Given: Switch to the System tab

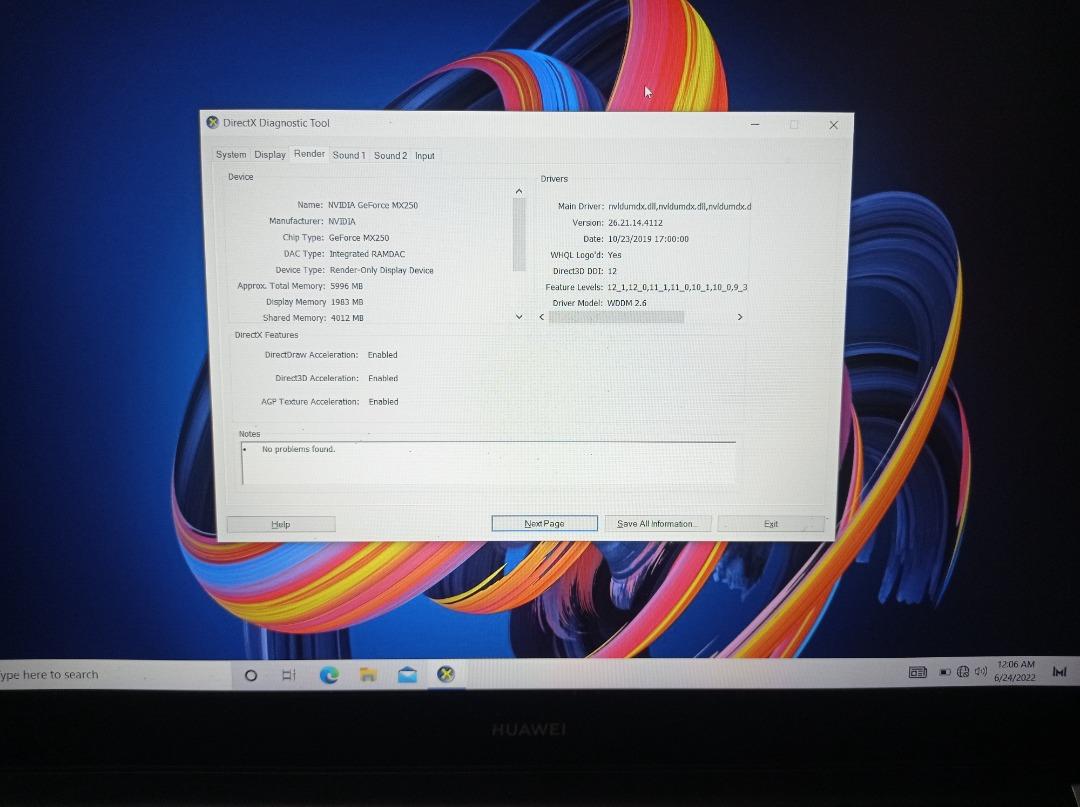Looking at the screenshot, I should 231,155.
